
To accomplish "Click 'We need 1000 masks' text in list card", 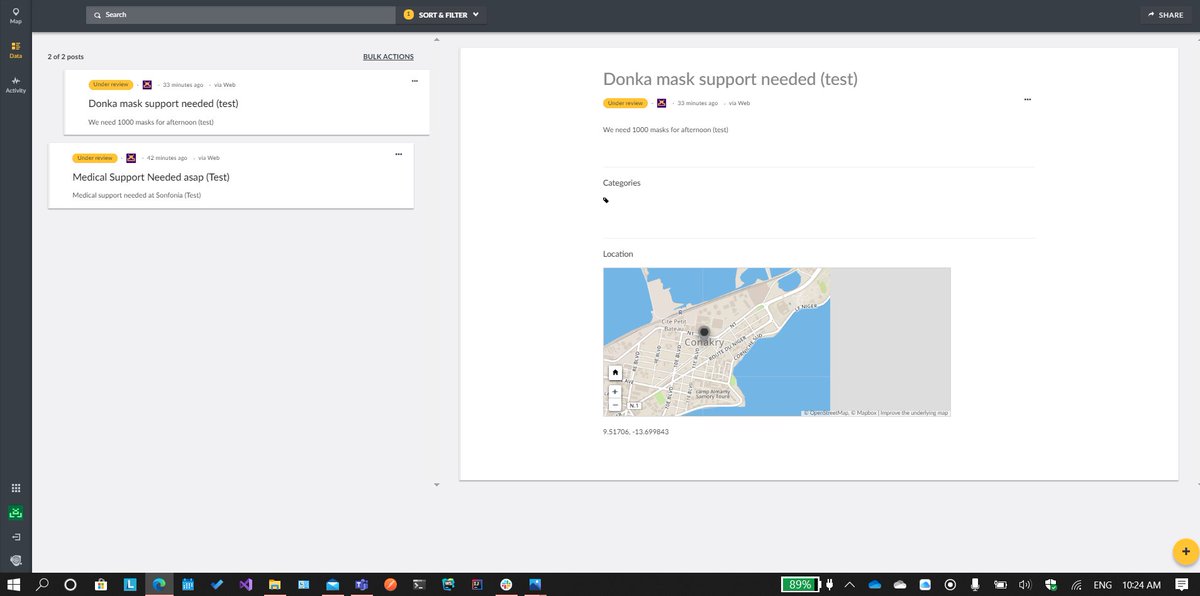I will (151, 122).
